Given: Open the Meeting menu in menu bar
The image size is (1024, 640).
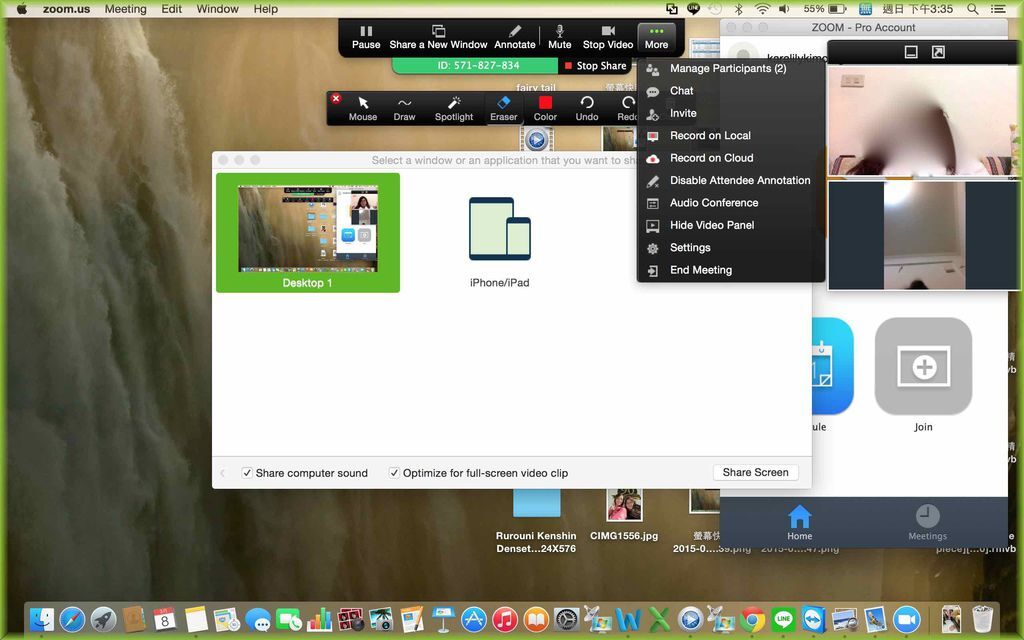Looking at the screenshot, I should [x=125, y=9].
